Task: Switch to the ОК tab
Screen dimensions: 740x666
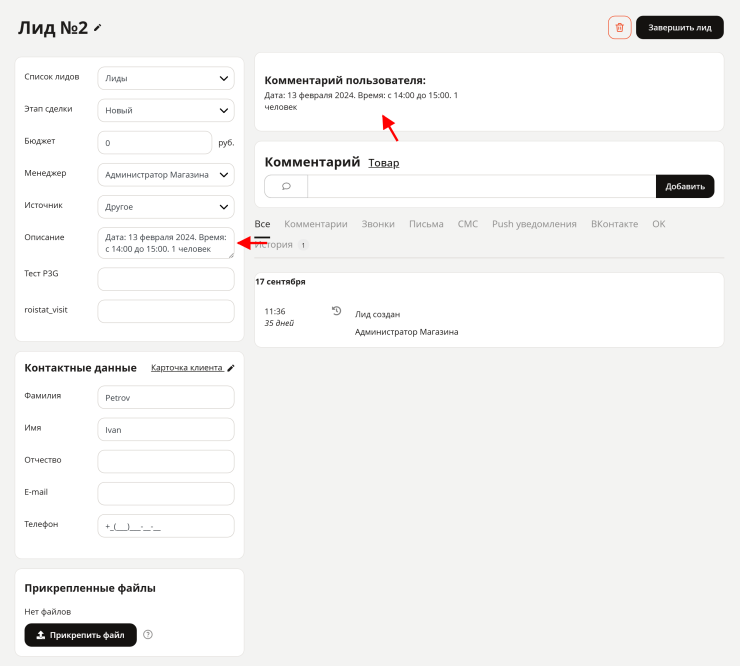Action: [659, 224]
